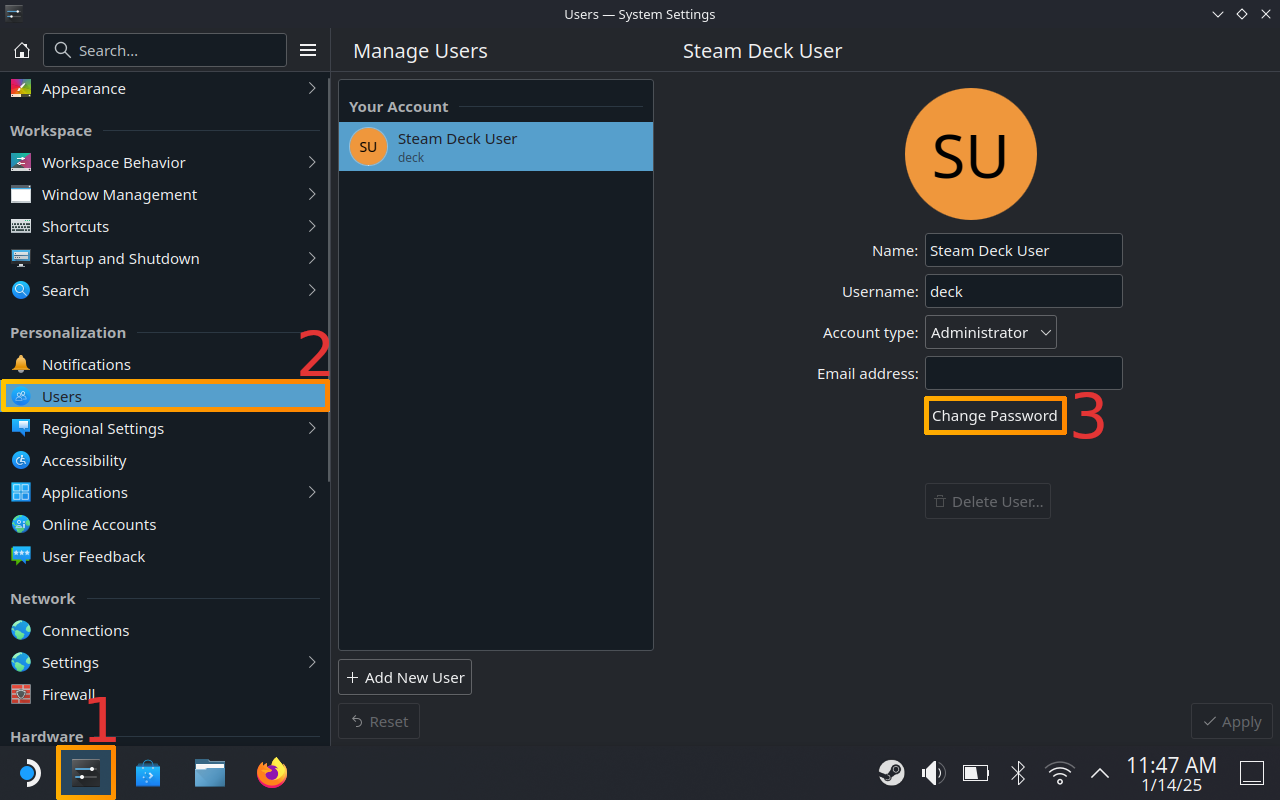Open the volume control in the system tray

pos(932,772)
